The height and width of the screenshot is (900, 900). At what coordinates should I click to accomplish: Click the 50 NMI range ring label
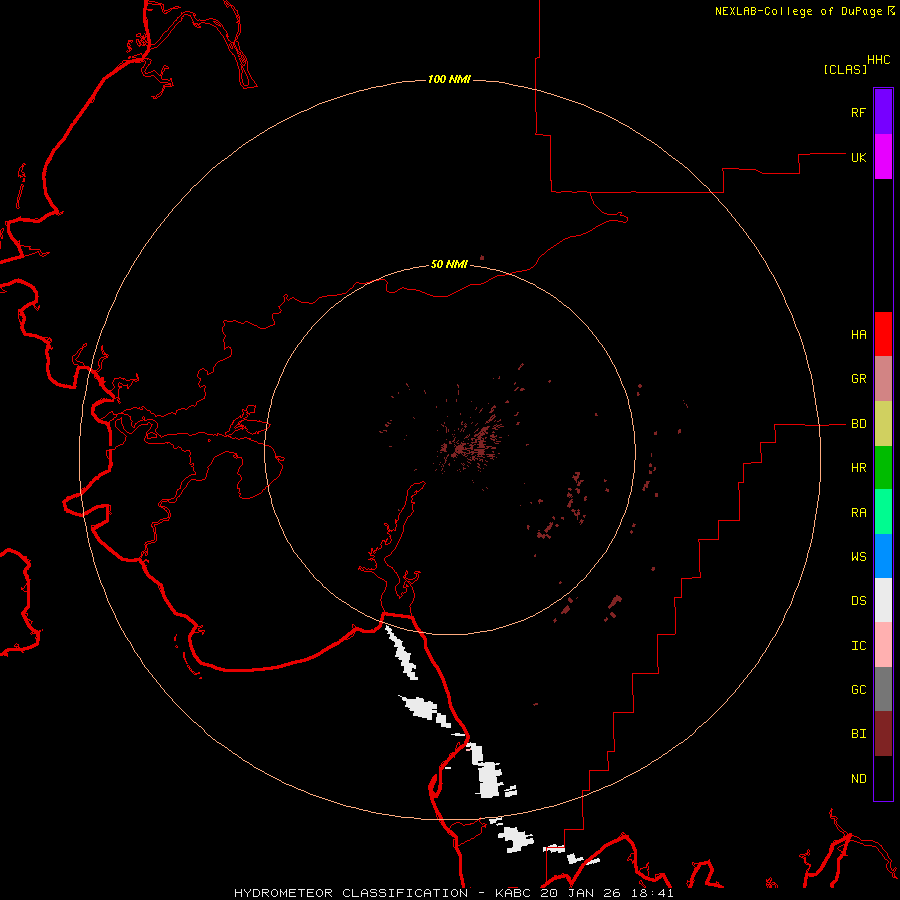tap(449, 264)
